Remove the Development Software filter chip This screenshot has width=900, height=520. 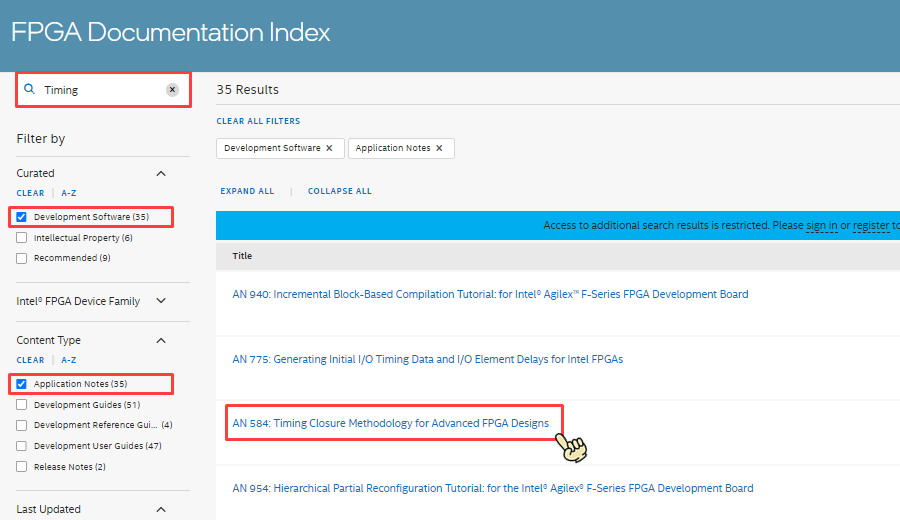(329, 148)
